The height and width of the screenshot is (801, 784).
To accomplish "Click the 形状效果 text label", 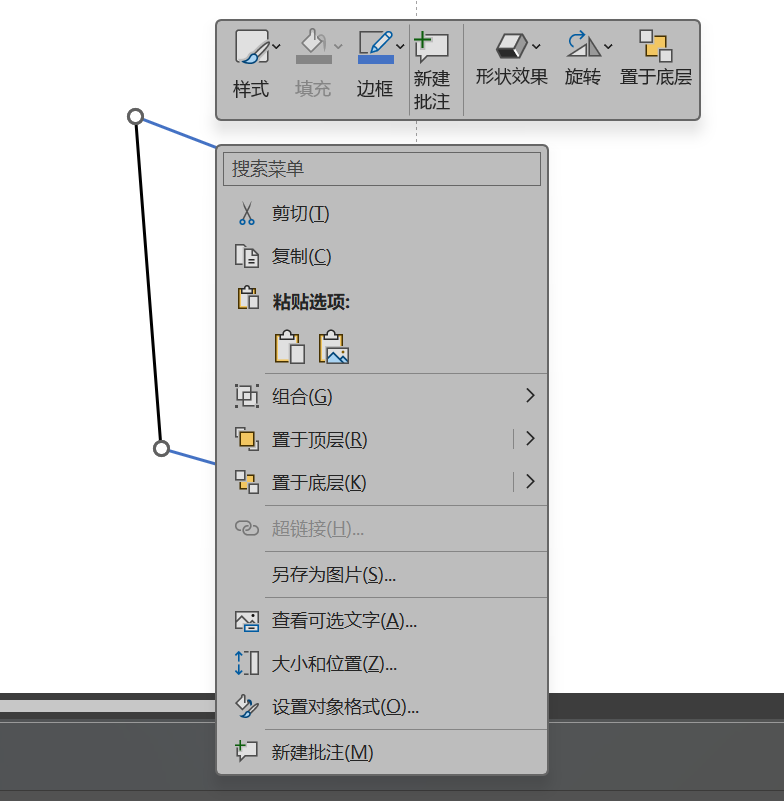I will 512,77.
